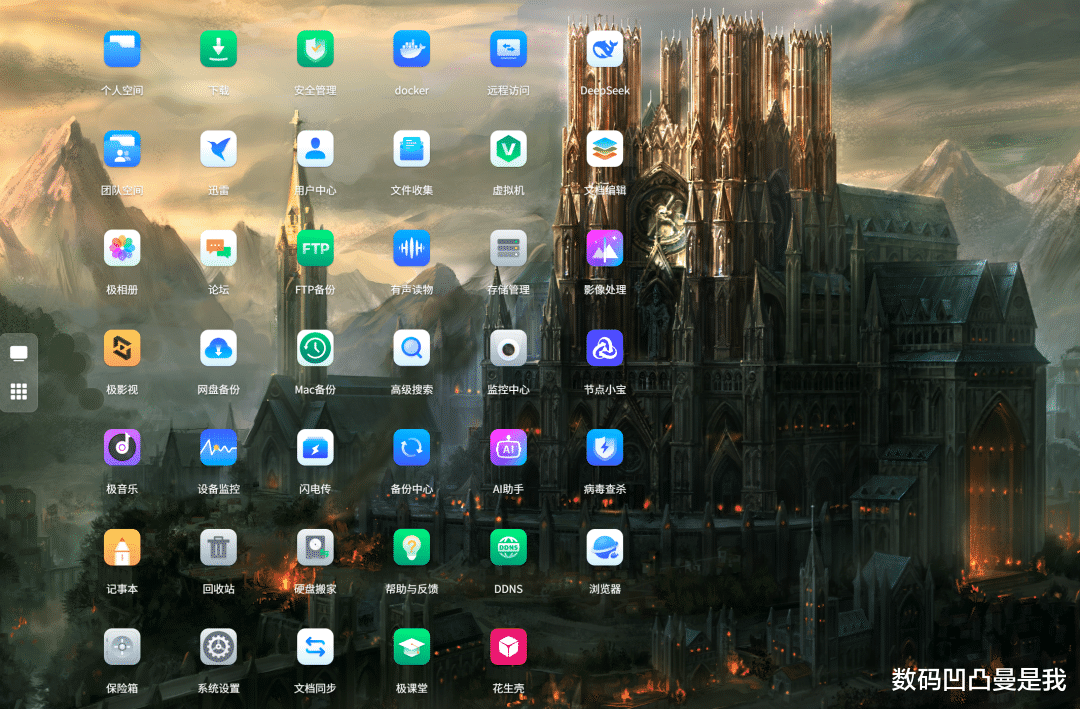Open the 回收站 trash bin icon
The image size is (1080, 709).
(x=218, y=547)
